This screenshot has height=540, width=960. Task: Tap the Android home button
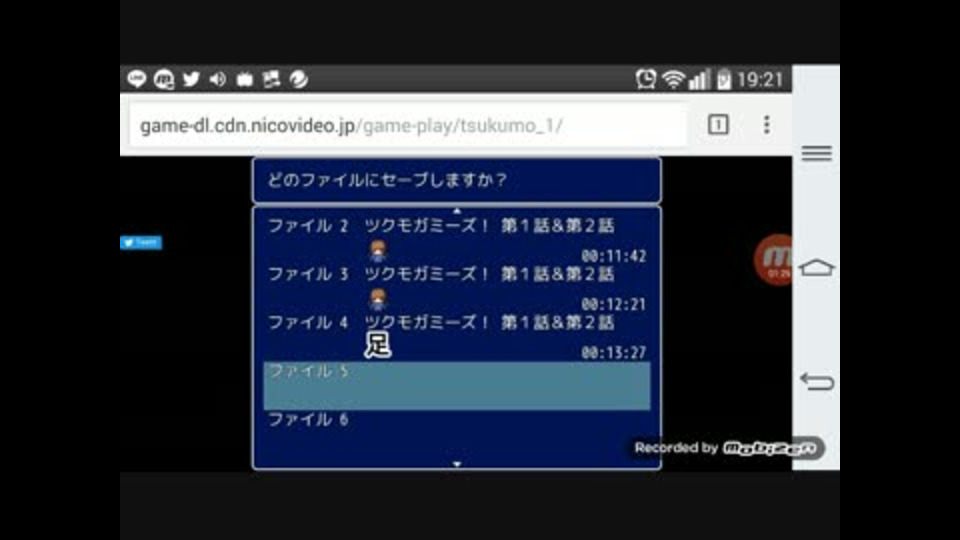pos(817,268)
